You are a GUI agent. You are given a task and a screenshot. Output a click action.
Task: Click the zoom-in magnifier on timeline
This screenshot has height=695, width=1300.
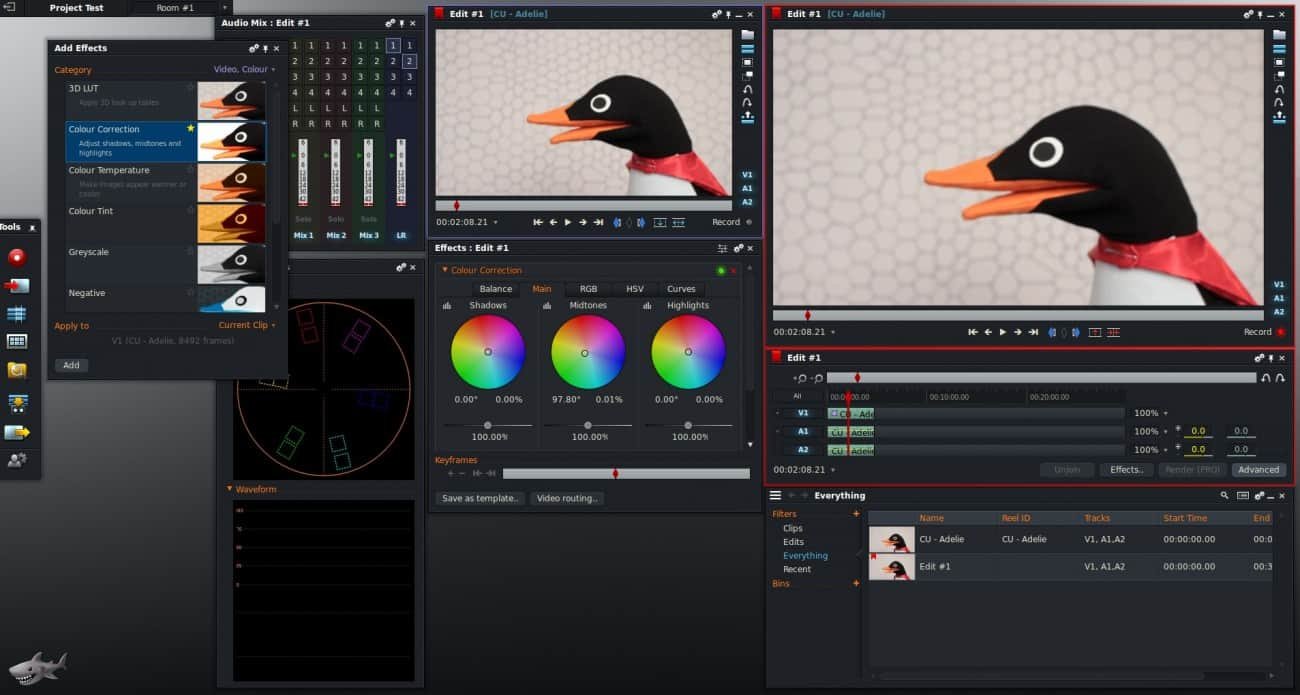tap(800, 378)
